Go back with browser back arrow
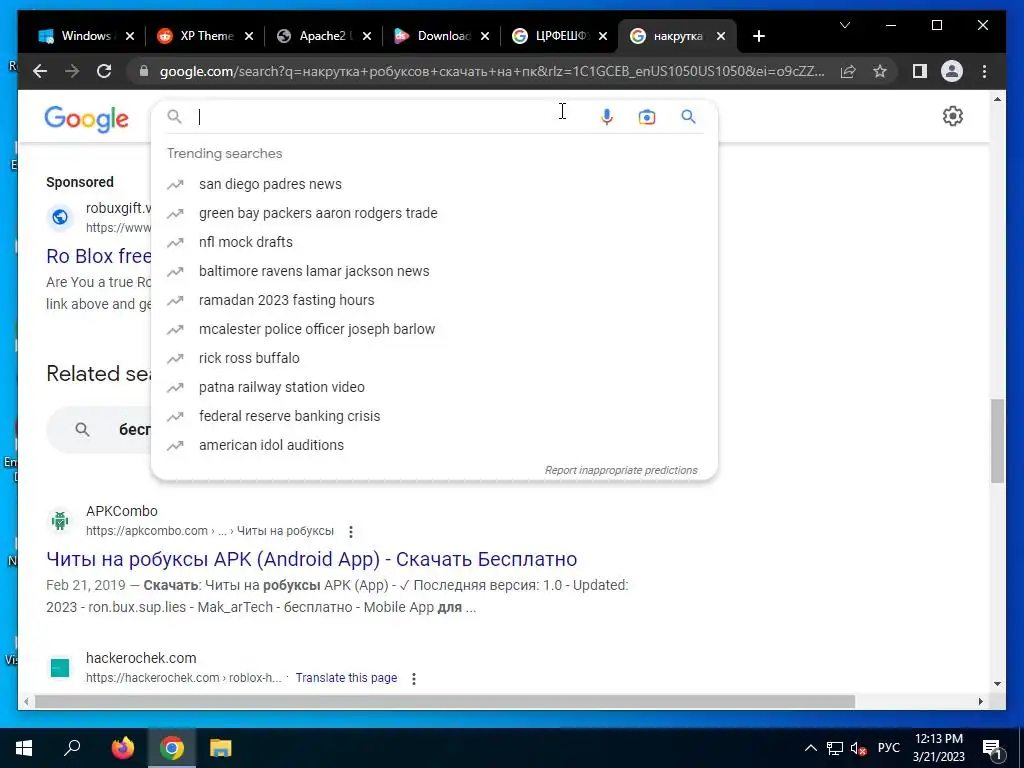Viewport: 1024px width, 768px height. pyautogui.click(x=40, y=71)
